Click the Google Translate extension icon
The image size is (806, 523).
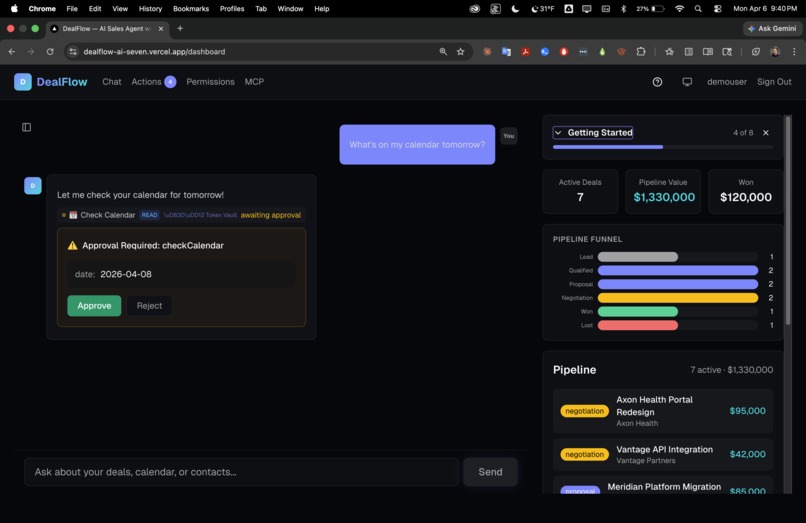[x=506, y=51]
